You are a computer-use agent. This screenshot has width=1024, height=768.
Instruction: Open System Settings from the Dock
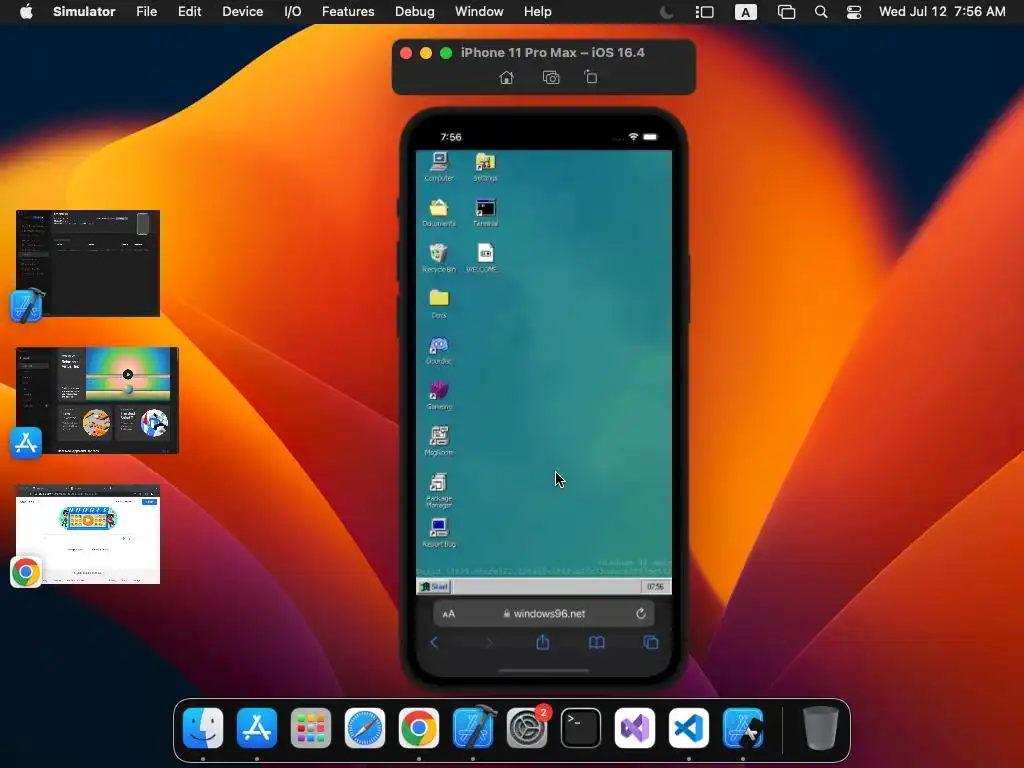click(x=527, y=728)
